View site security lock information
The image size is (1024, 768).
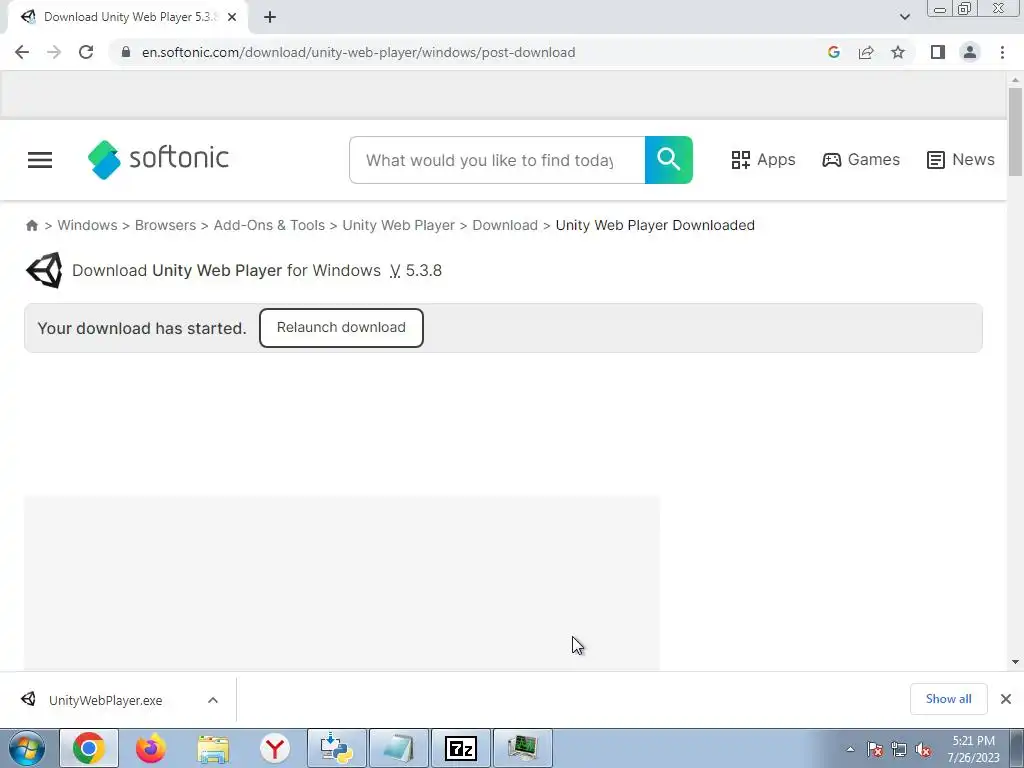pos(126,52)
